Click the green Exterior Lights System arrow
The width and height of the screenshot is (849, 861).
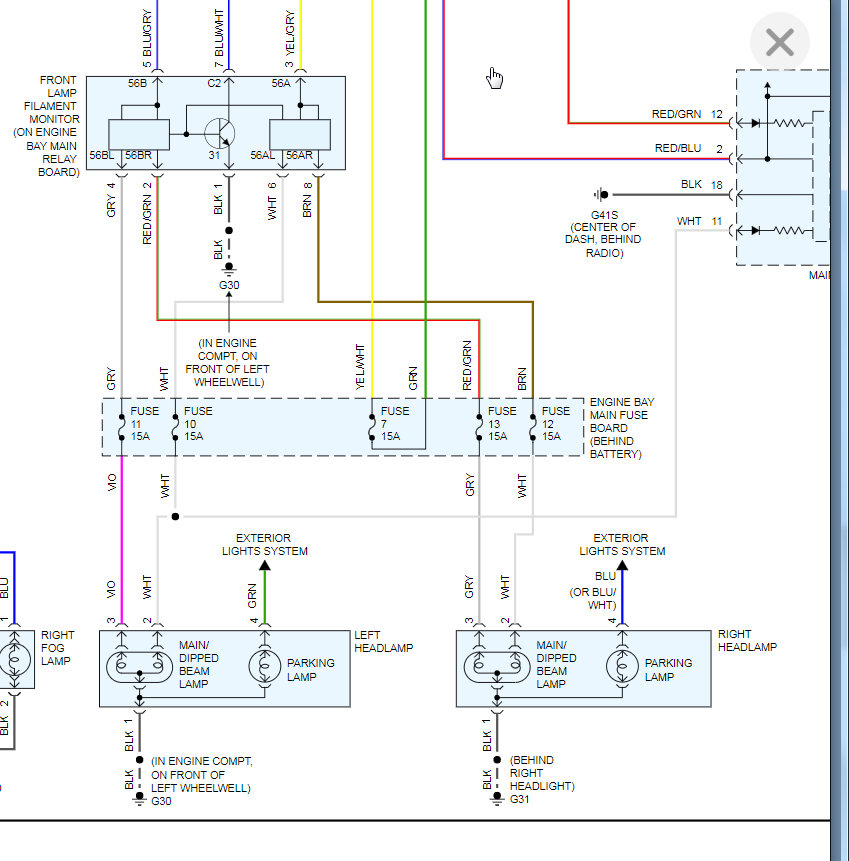tap(264, 565)
